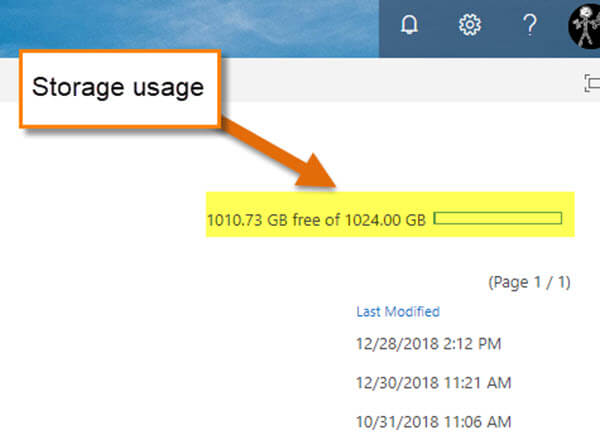Click the words 'free of' in storage text
600x440 pixels.
316,220
